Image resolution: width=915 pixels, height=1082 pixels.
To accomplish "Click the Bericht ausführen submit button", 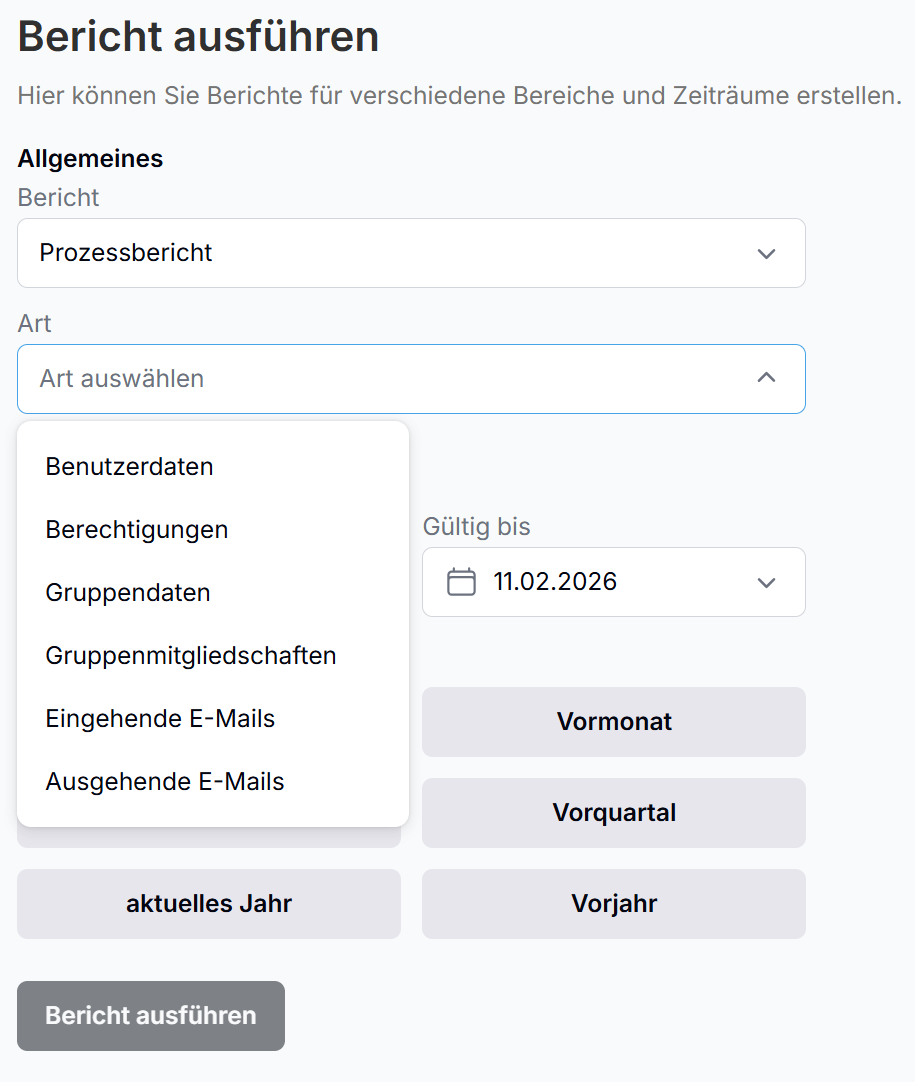I will coord(151,1016).
